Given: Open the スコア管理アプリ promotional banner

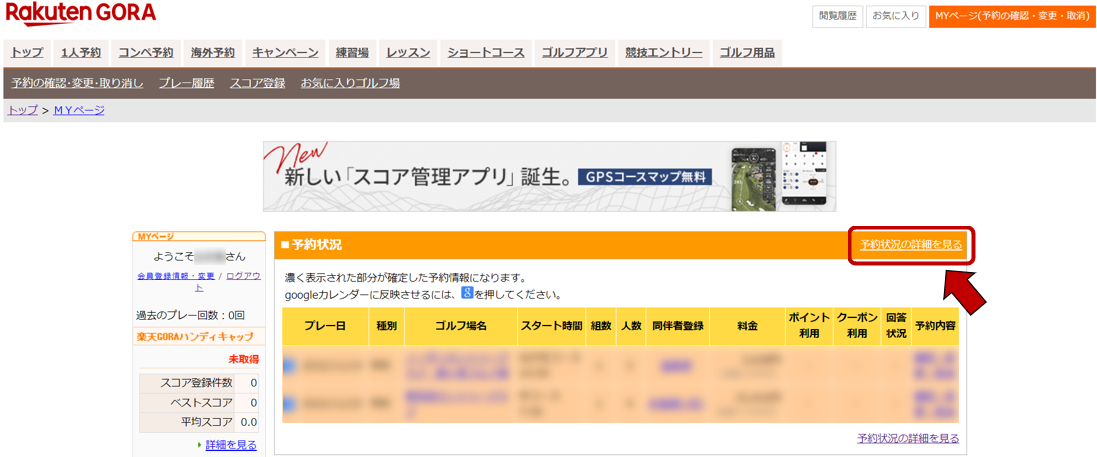Looking at the screenshot, I should (549, 176).
